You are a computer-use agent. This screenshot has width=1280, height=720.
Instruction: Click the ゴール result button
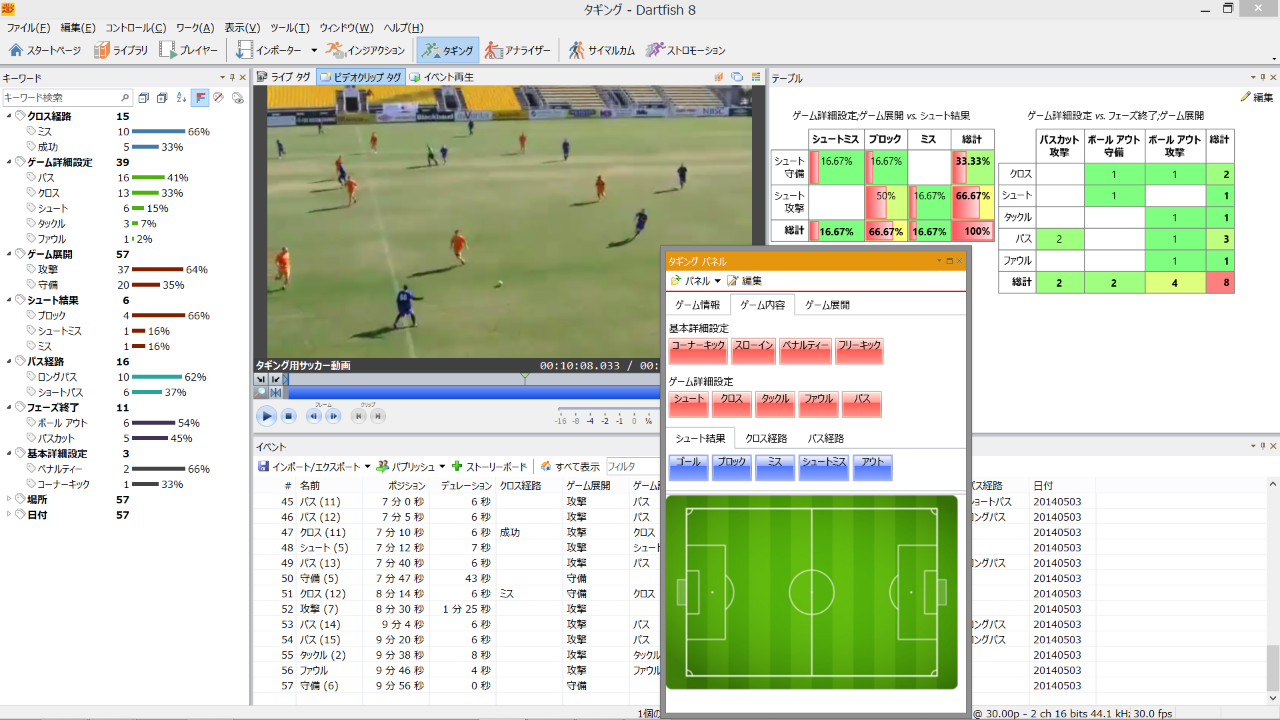point(689,467)
